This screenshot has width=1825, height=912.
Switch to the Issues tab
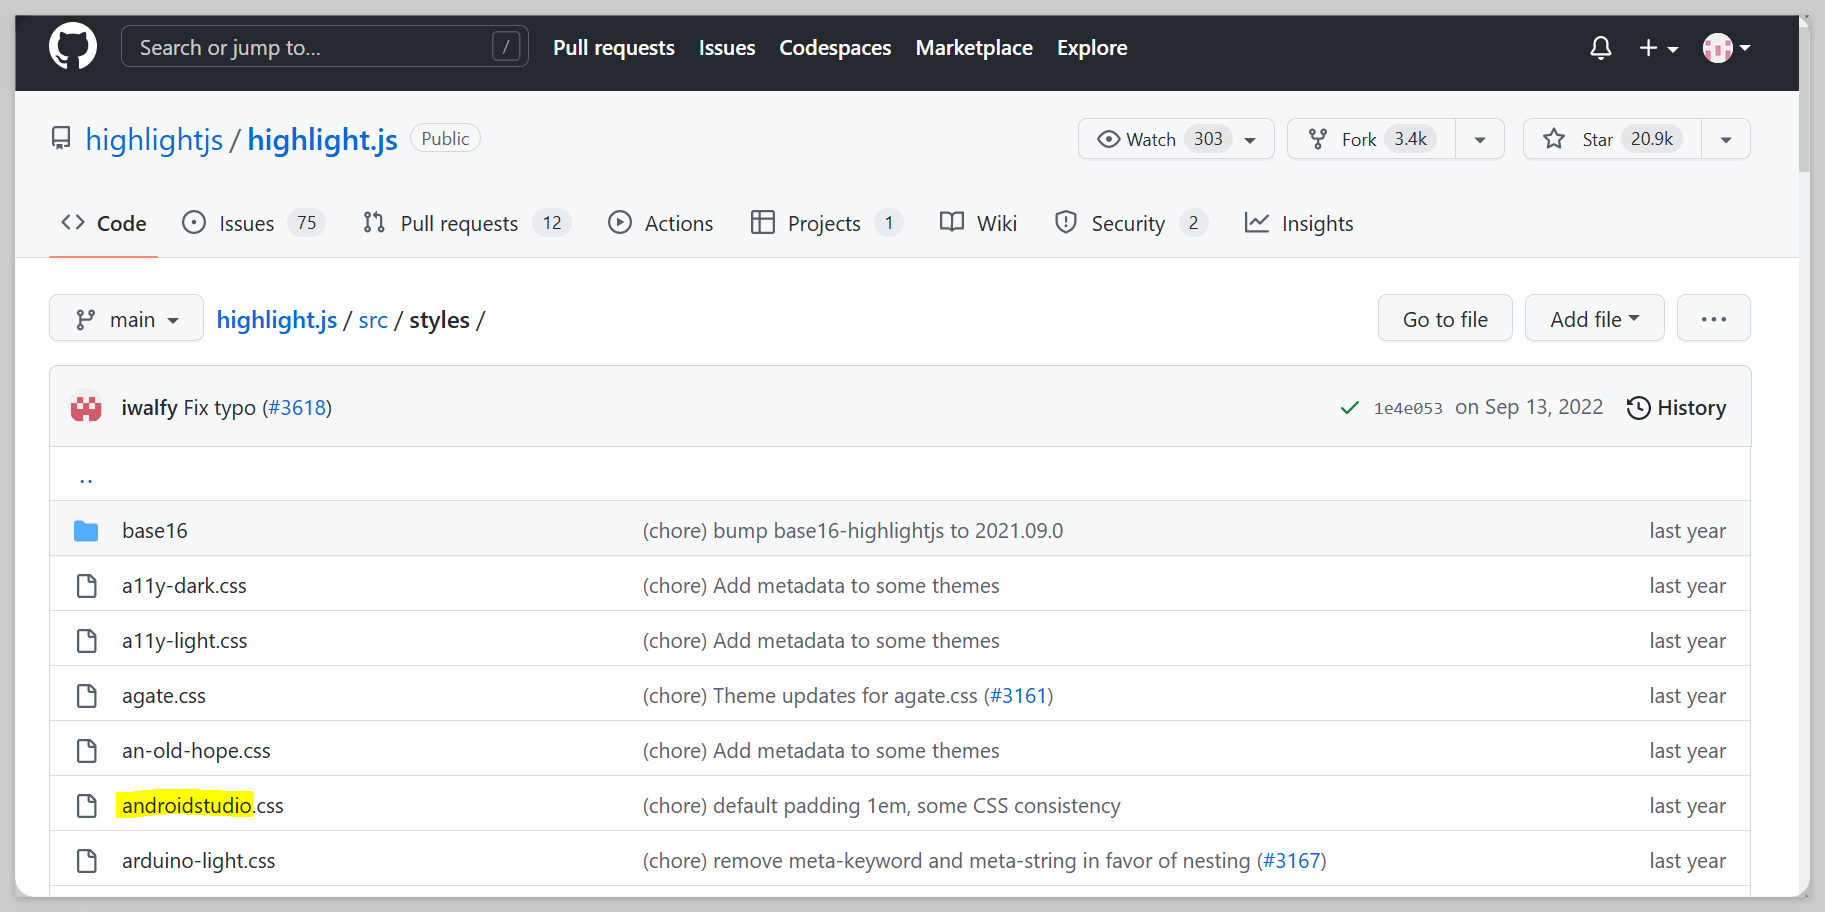pos(254,223)
